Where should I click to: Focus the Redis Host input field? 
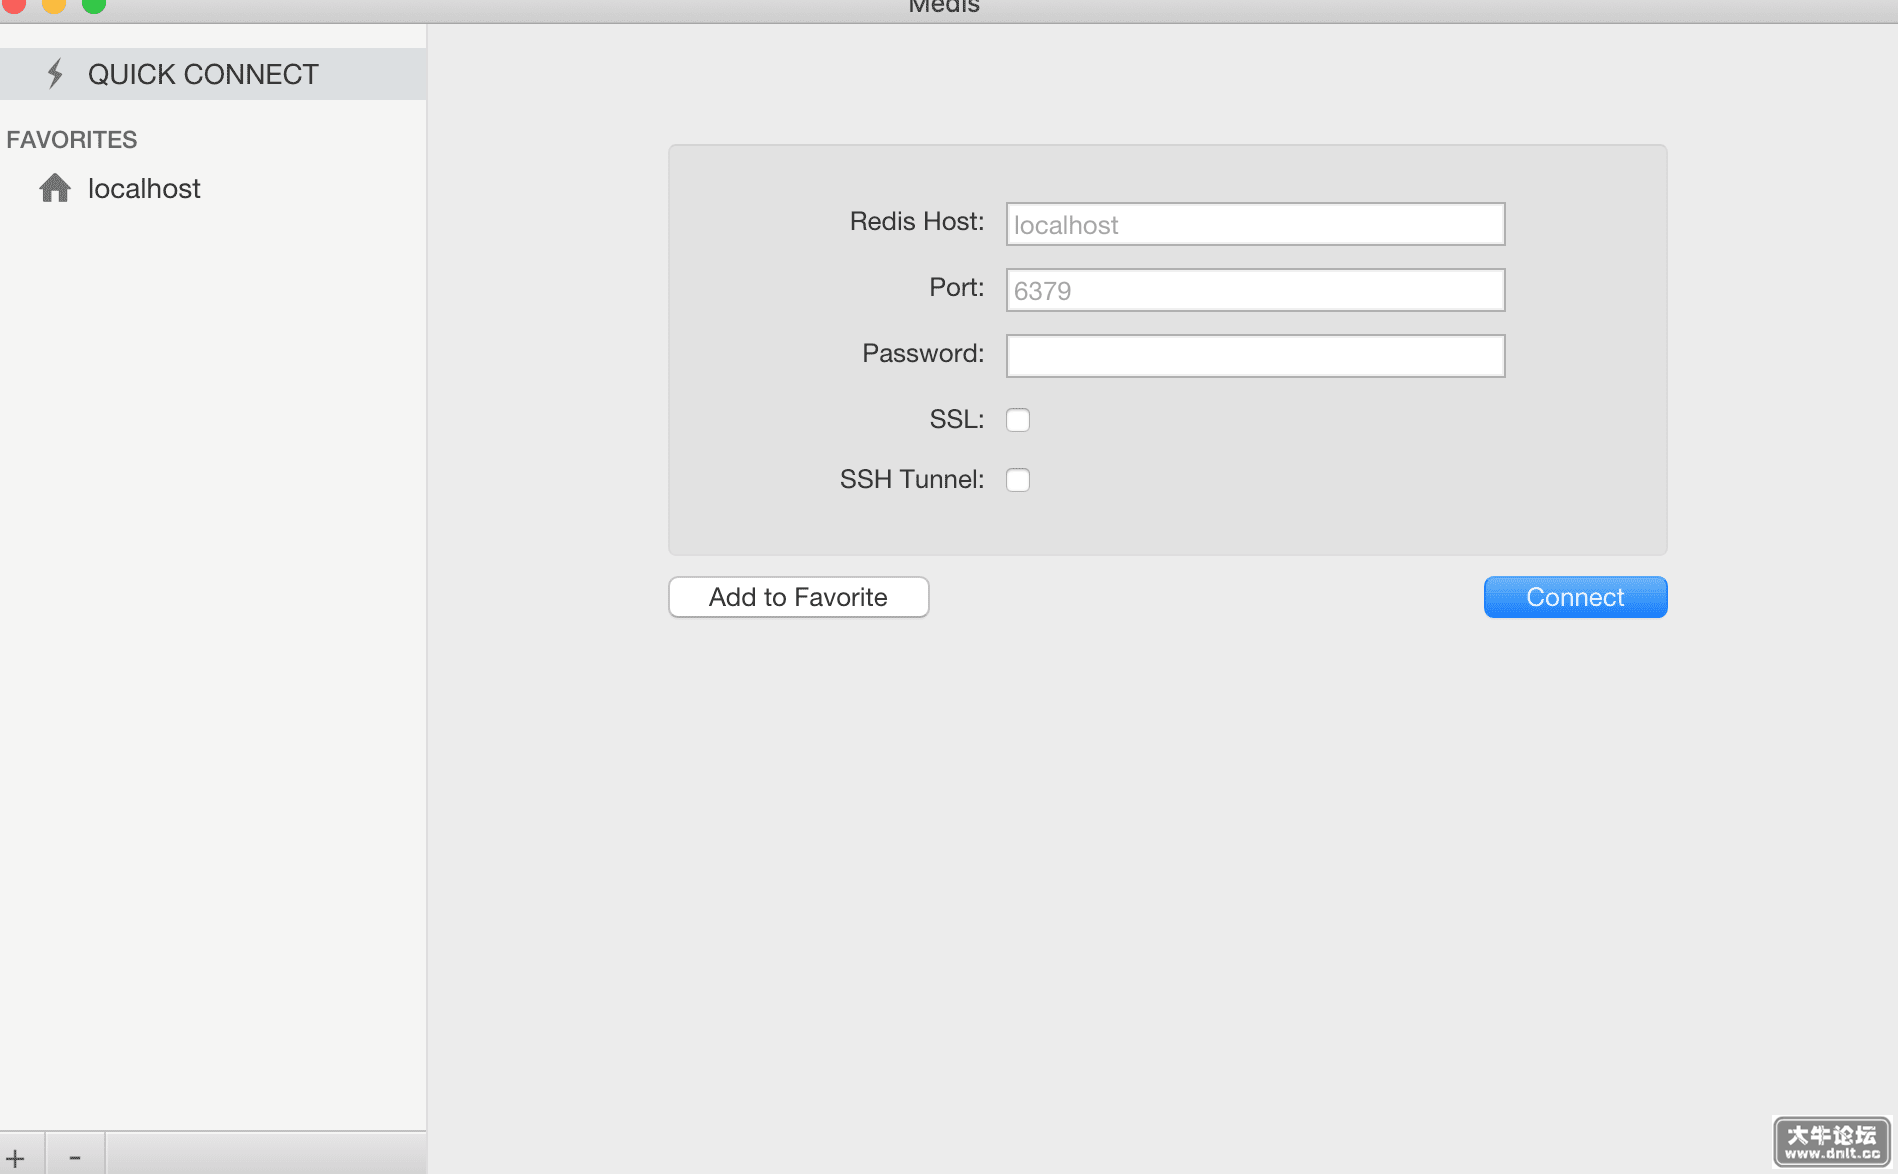pyautogui.click(x=1255, y=224)
